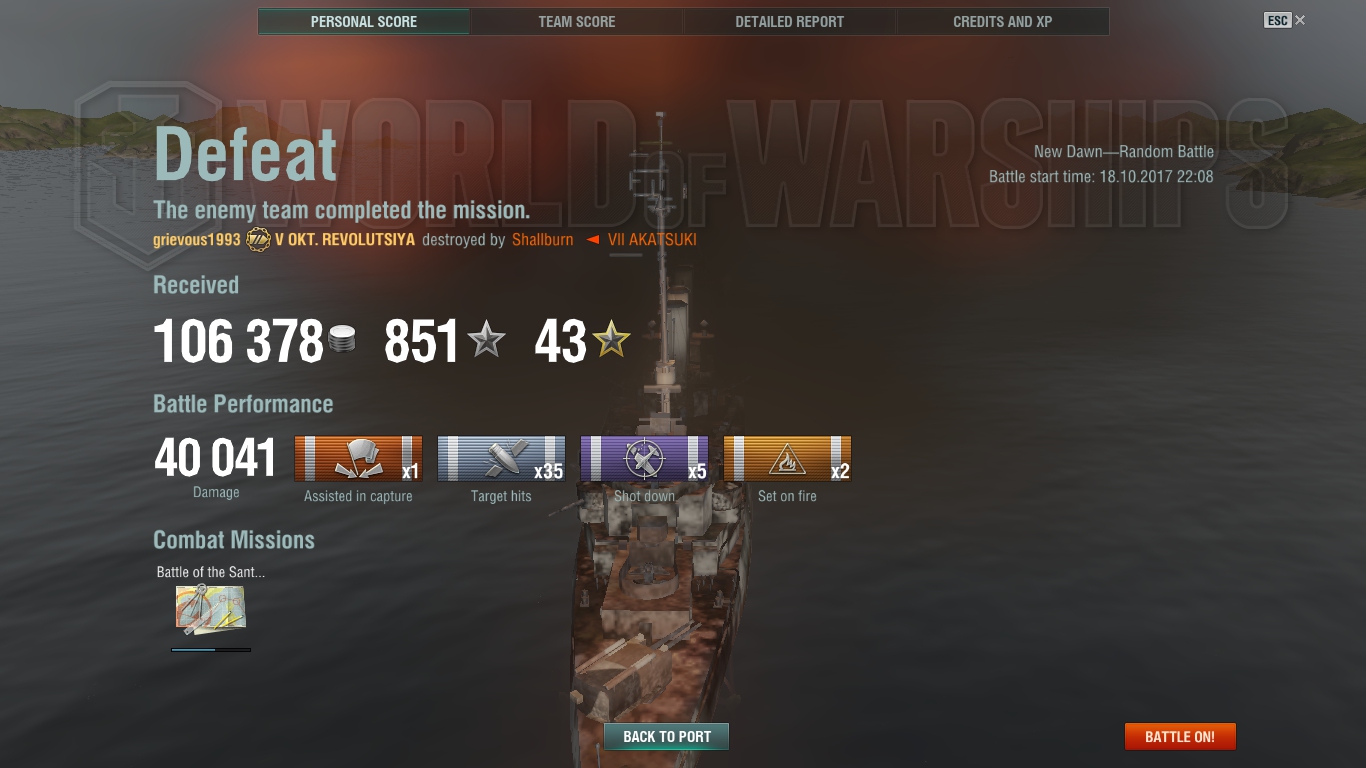
Task: Open the Credits and XP tab
Action: [1003, 21]
